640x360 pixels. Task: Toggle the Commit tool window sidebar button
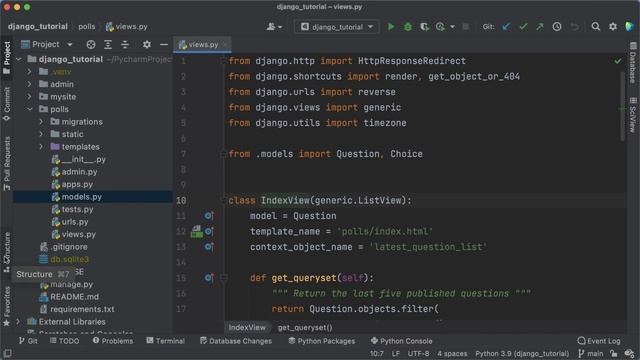[x=7, y=104]
